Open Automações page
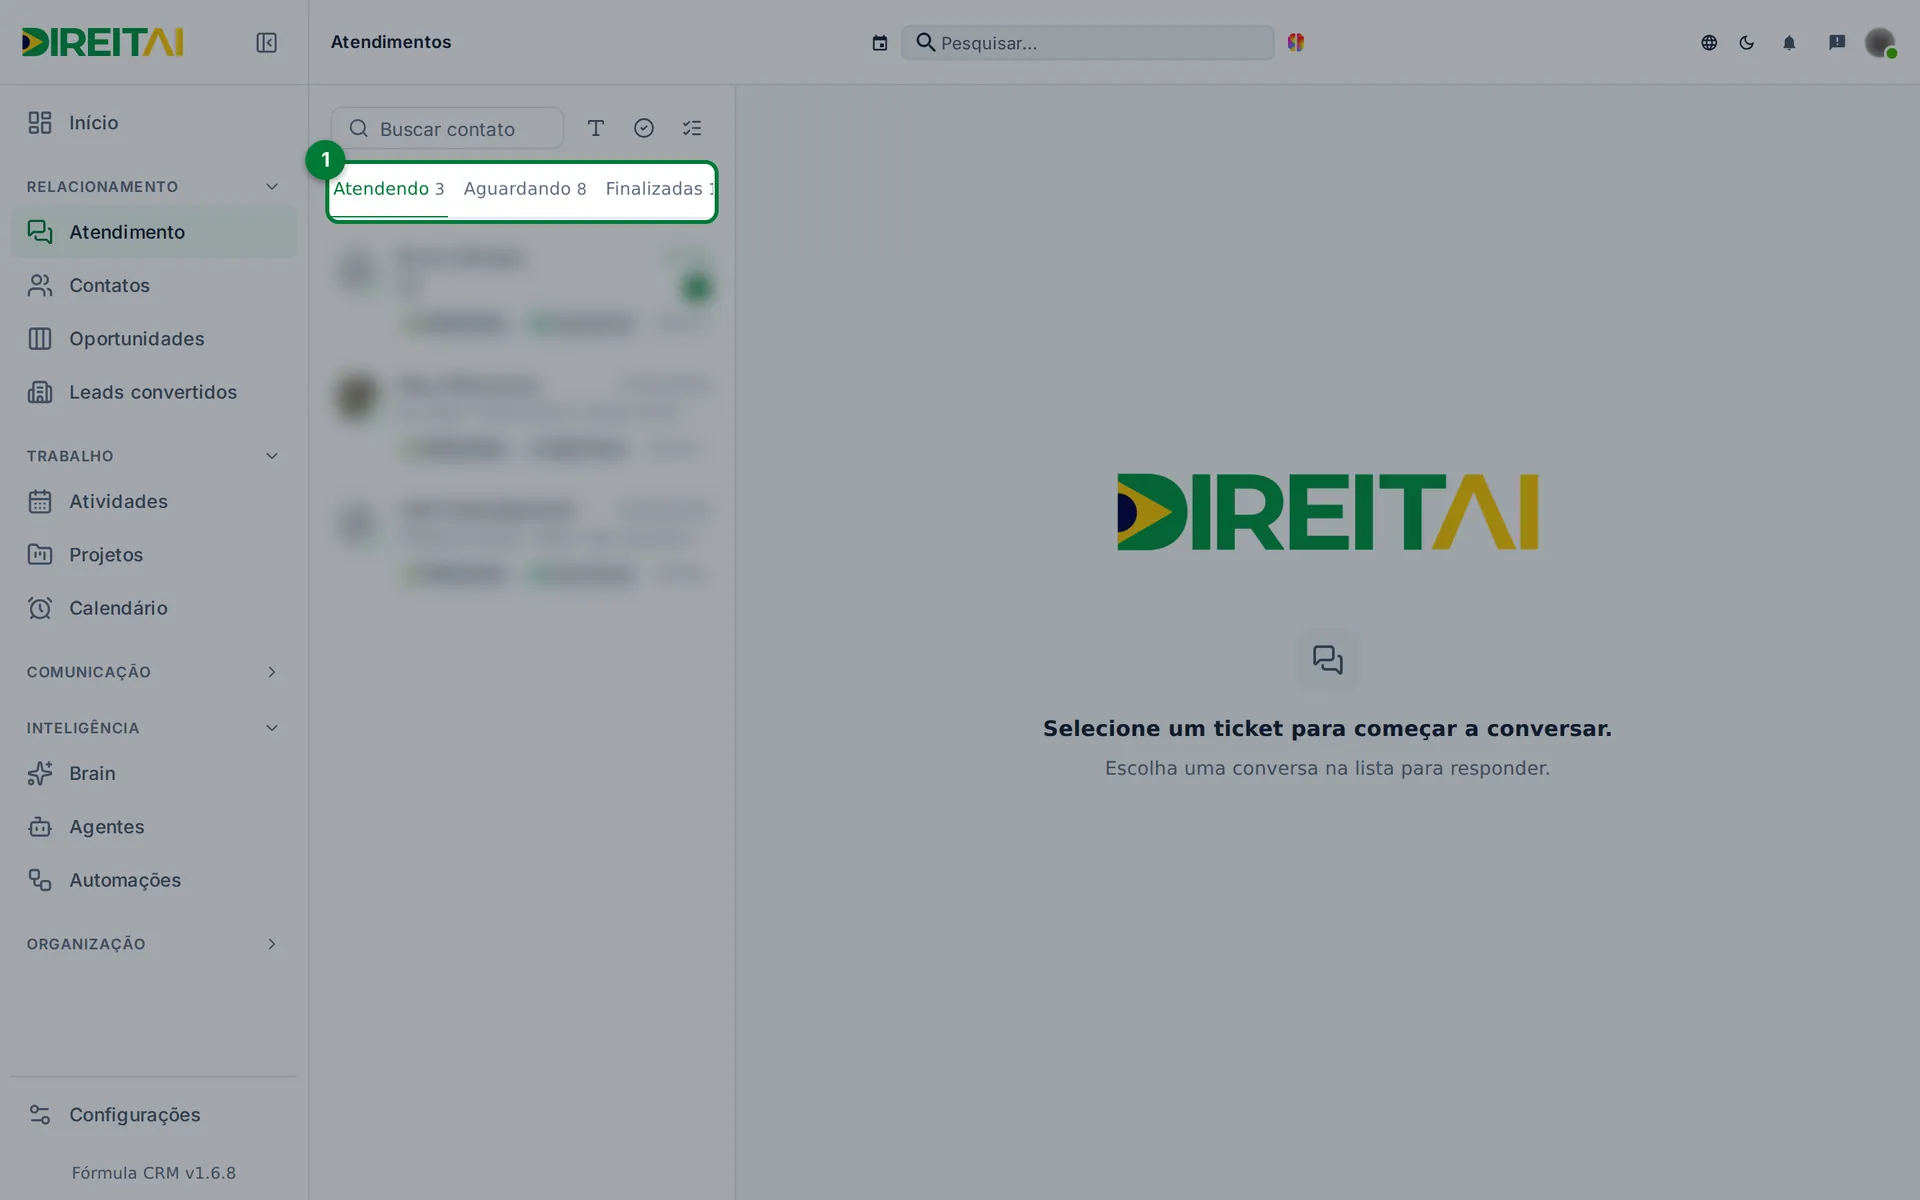The width and height of the screenshot is (1920, 1200). click(154, 880)
